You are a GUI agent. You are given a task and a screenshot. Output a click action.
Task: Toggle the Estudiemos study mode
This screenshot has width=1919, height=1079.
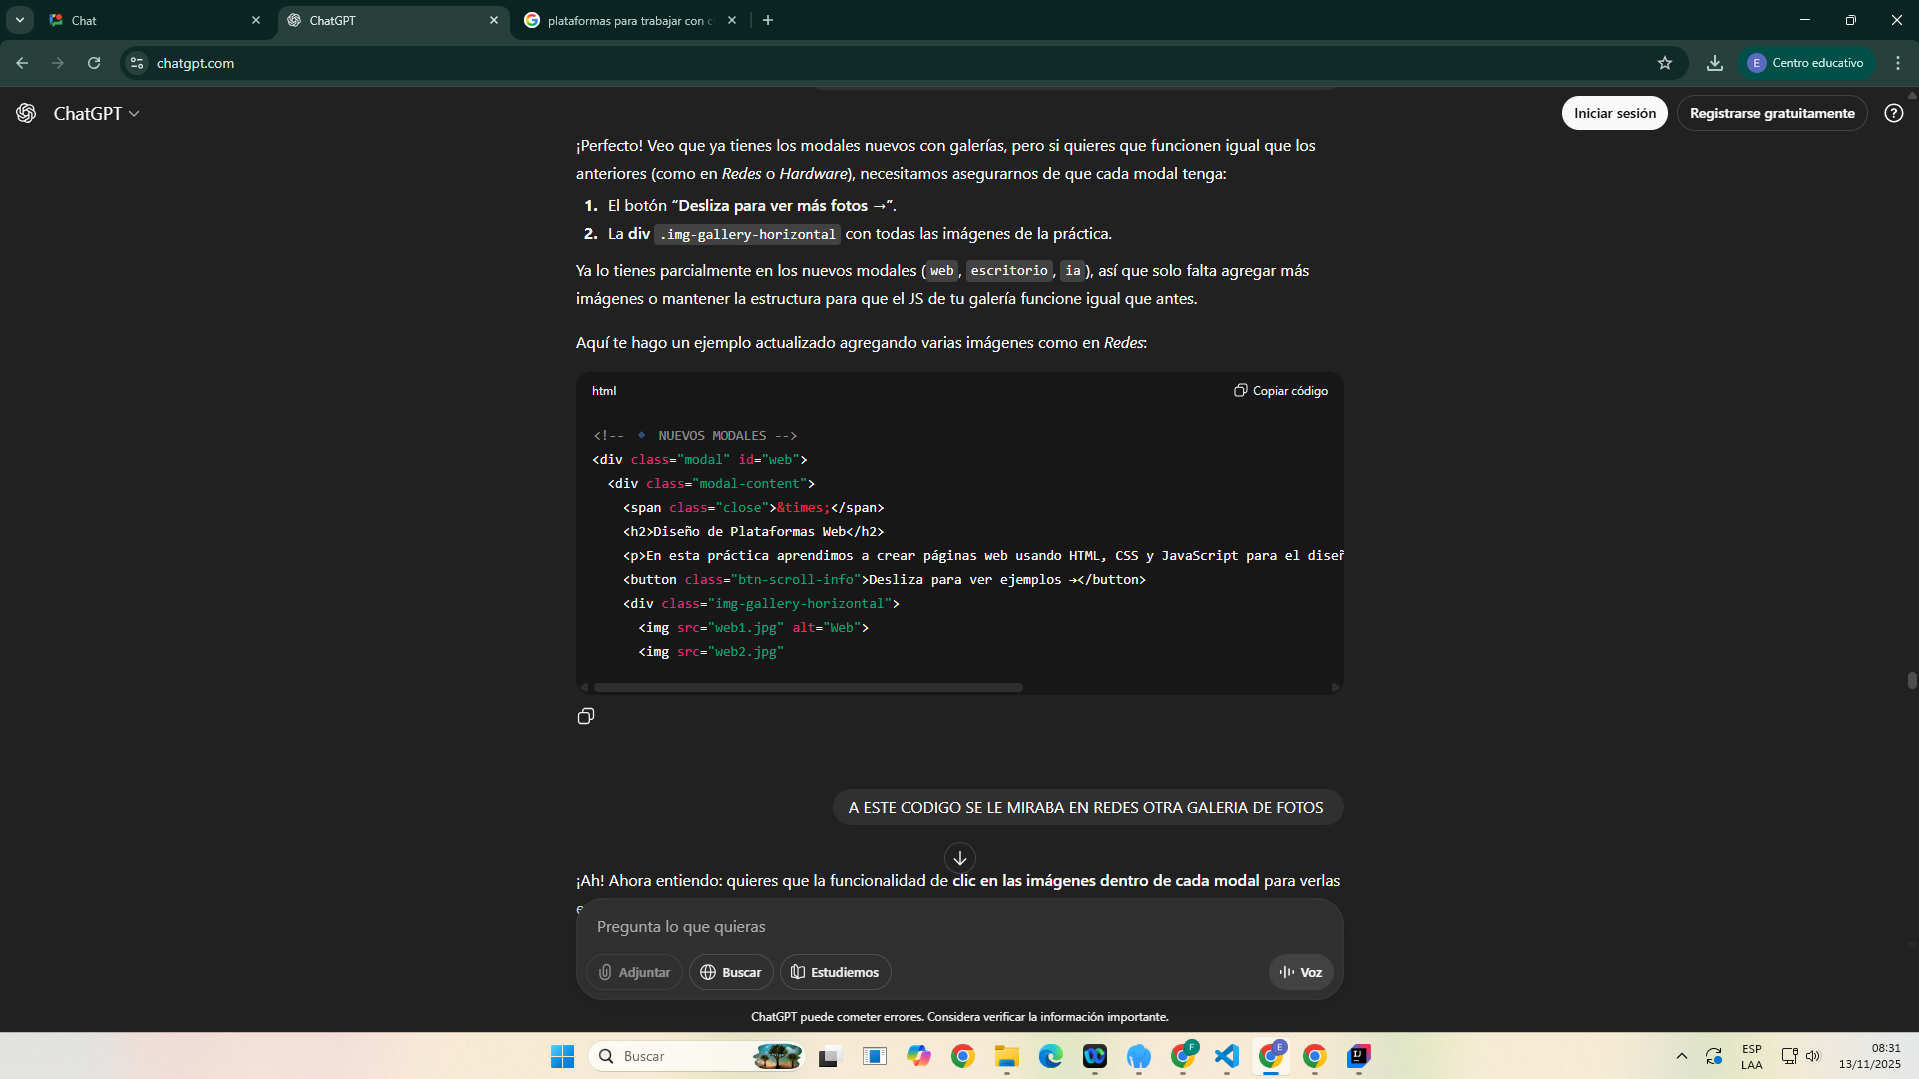[x=835, y=972]
